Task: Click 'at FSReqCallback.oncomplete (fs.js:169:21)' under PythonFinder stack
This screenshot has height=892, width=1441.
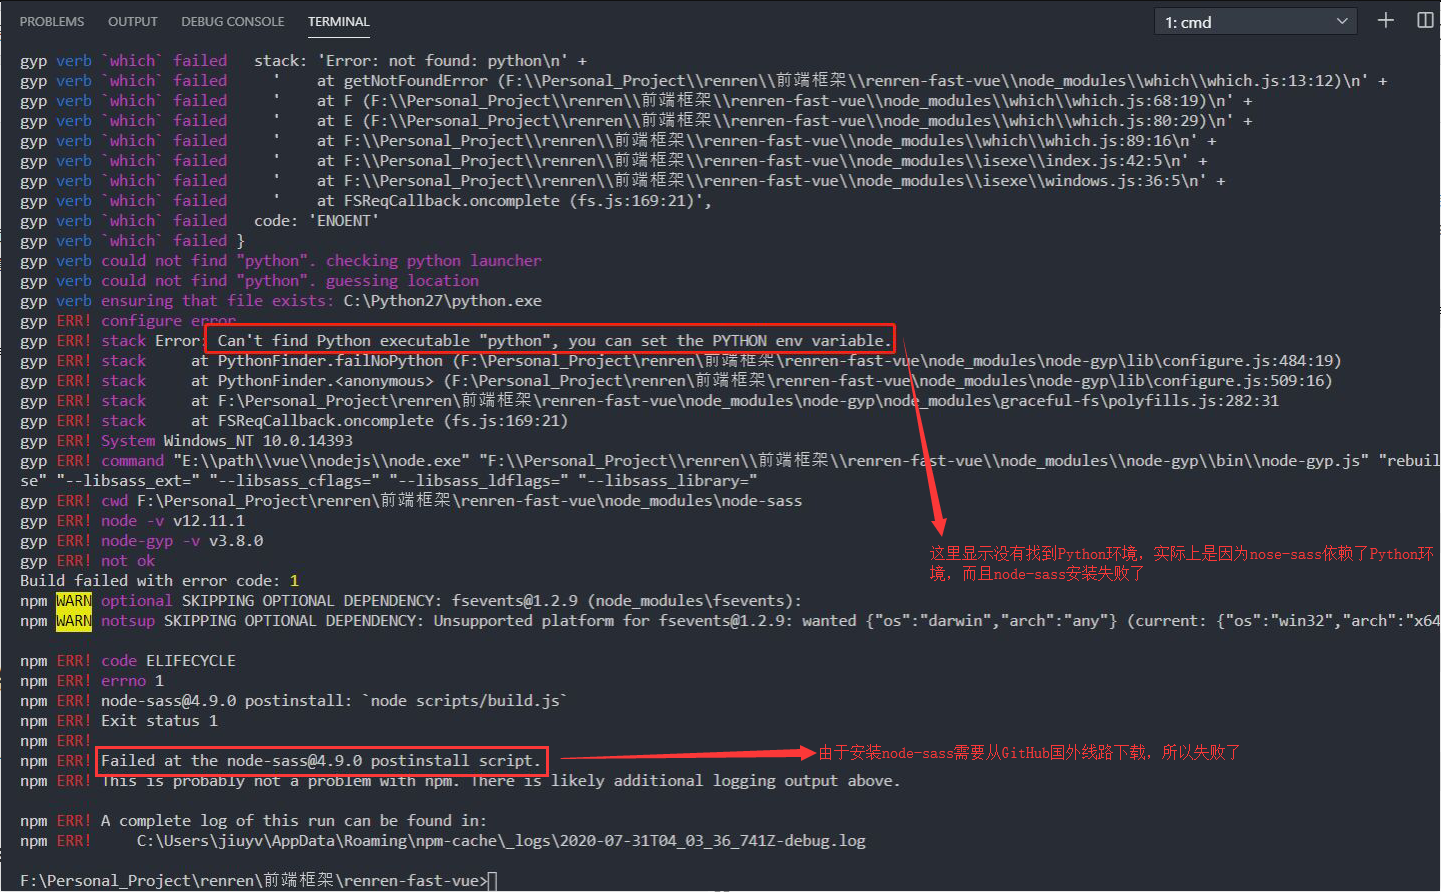Action: (x=379, y=421)
